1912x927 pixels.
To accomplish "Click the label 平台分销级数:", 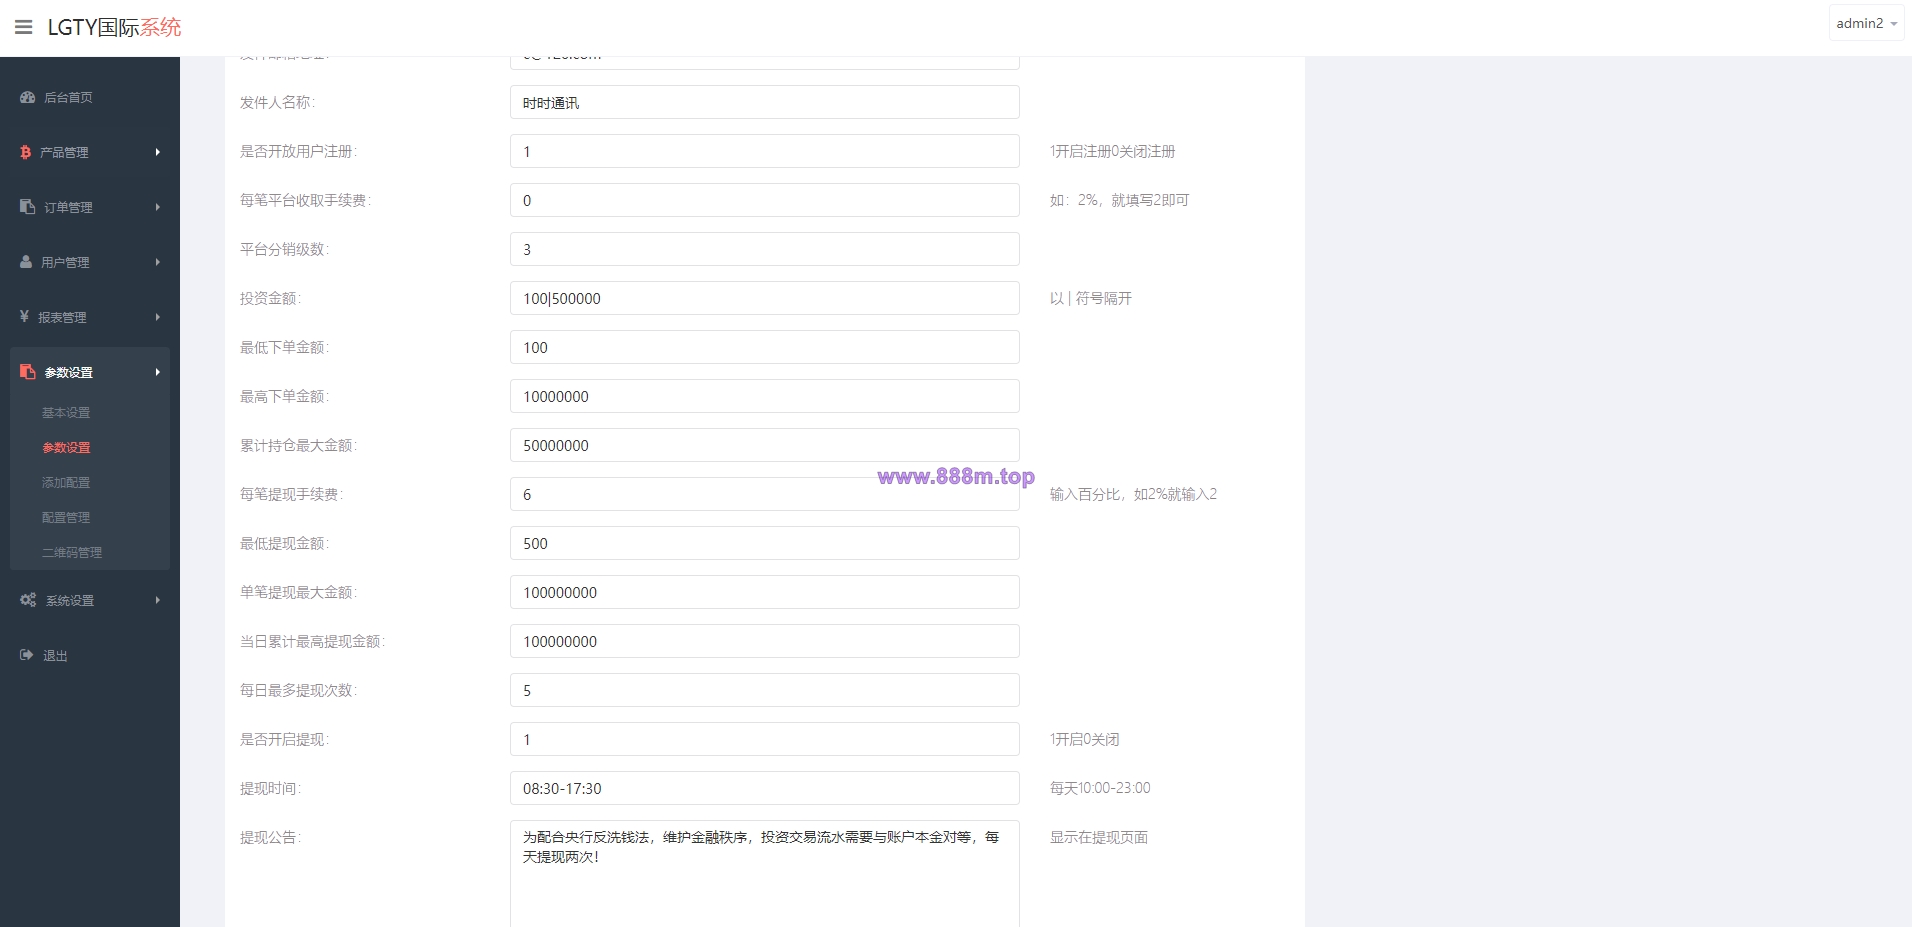I will click(x=284, y=249).
